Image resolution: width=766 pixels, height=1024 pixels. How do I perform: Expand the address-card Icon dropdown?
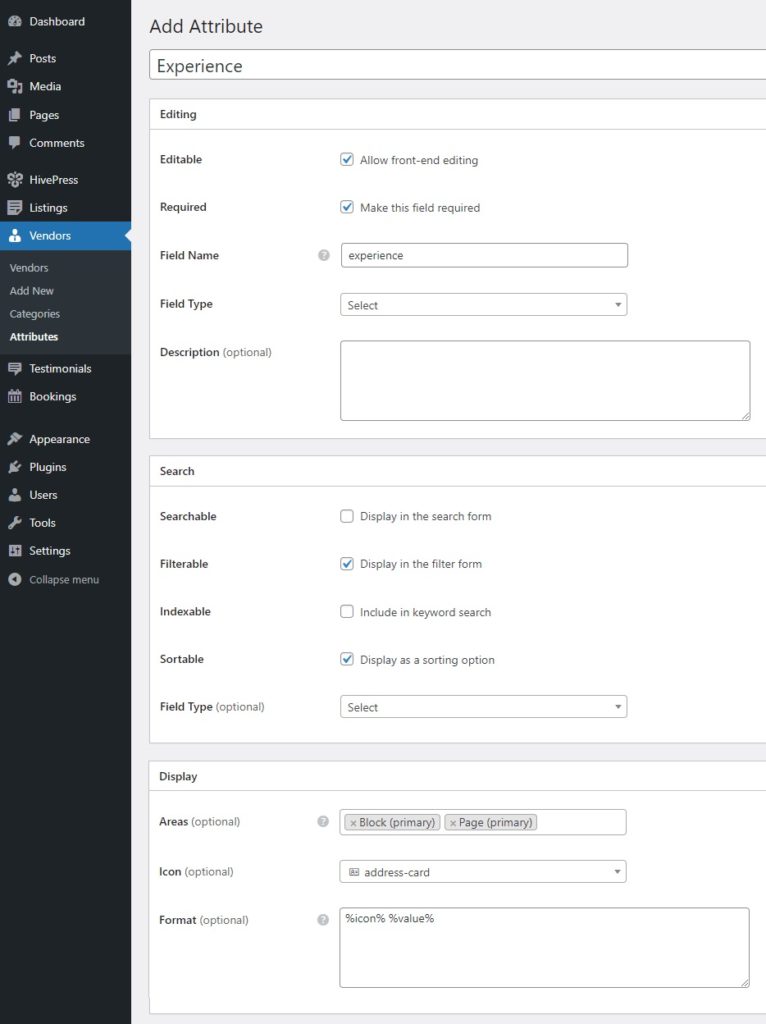point(483,872)
